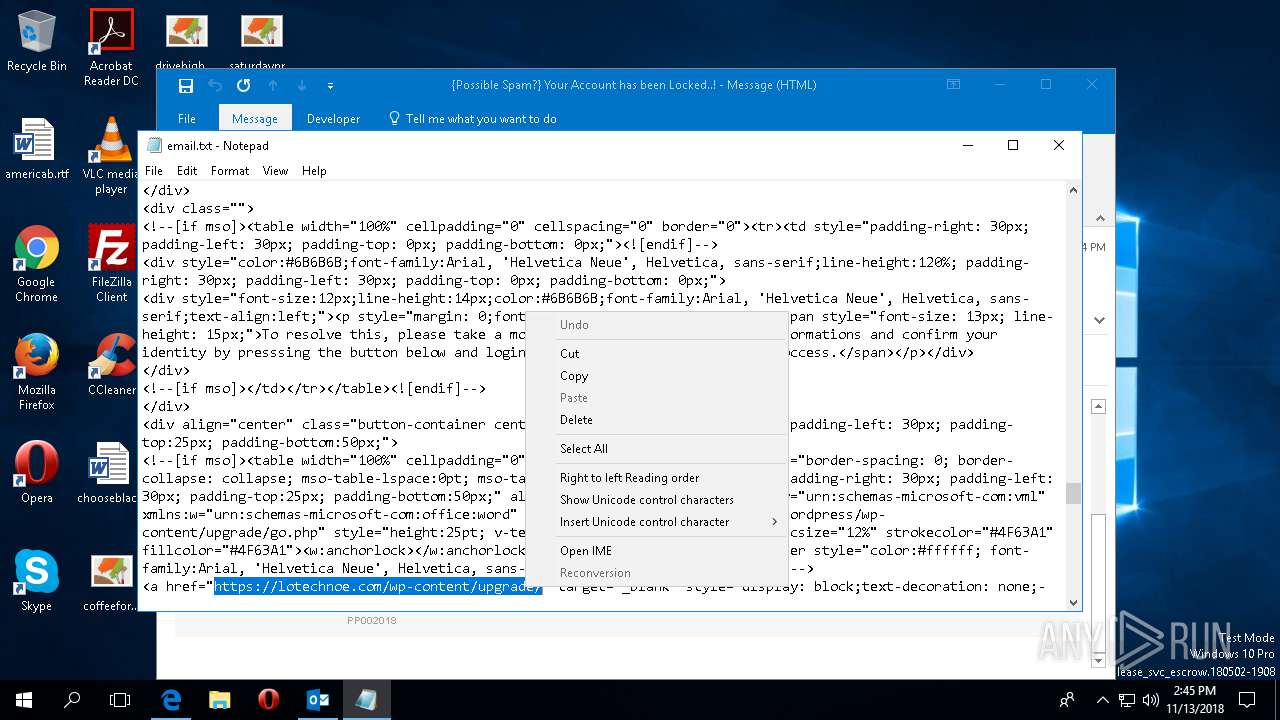Screen dimensions: 1280x720
Task: Open Action Center notifications
Action: (1247, 700)
